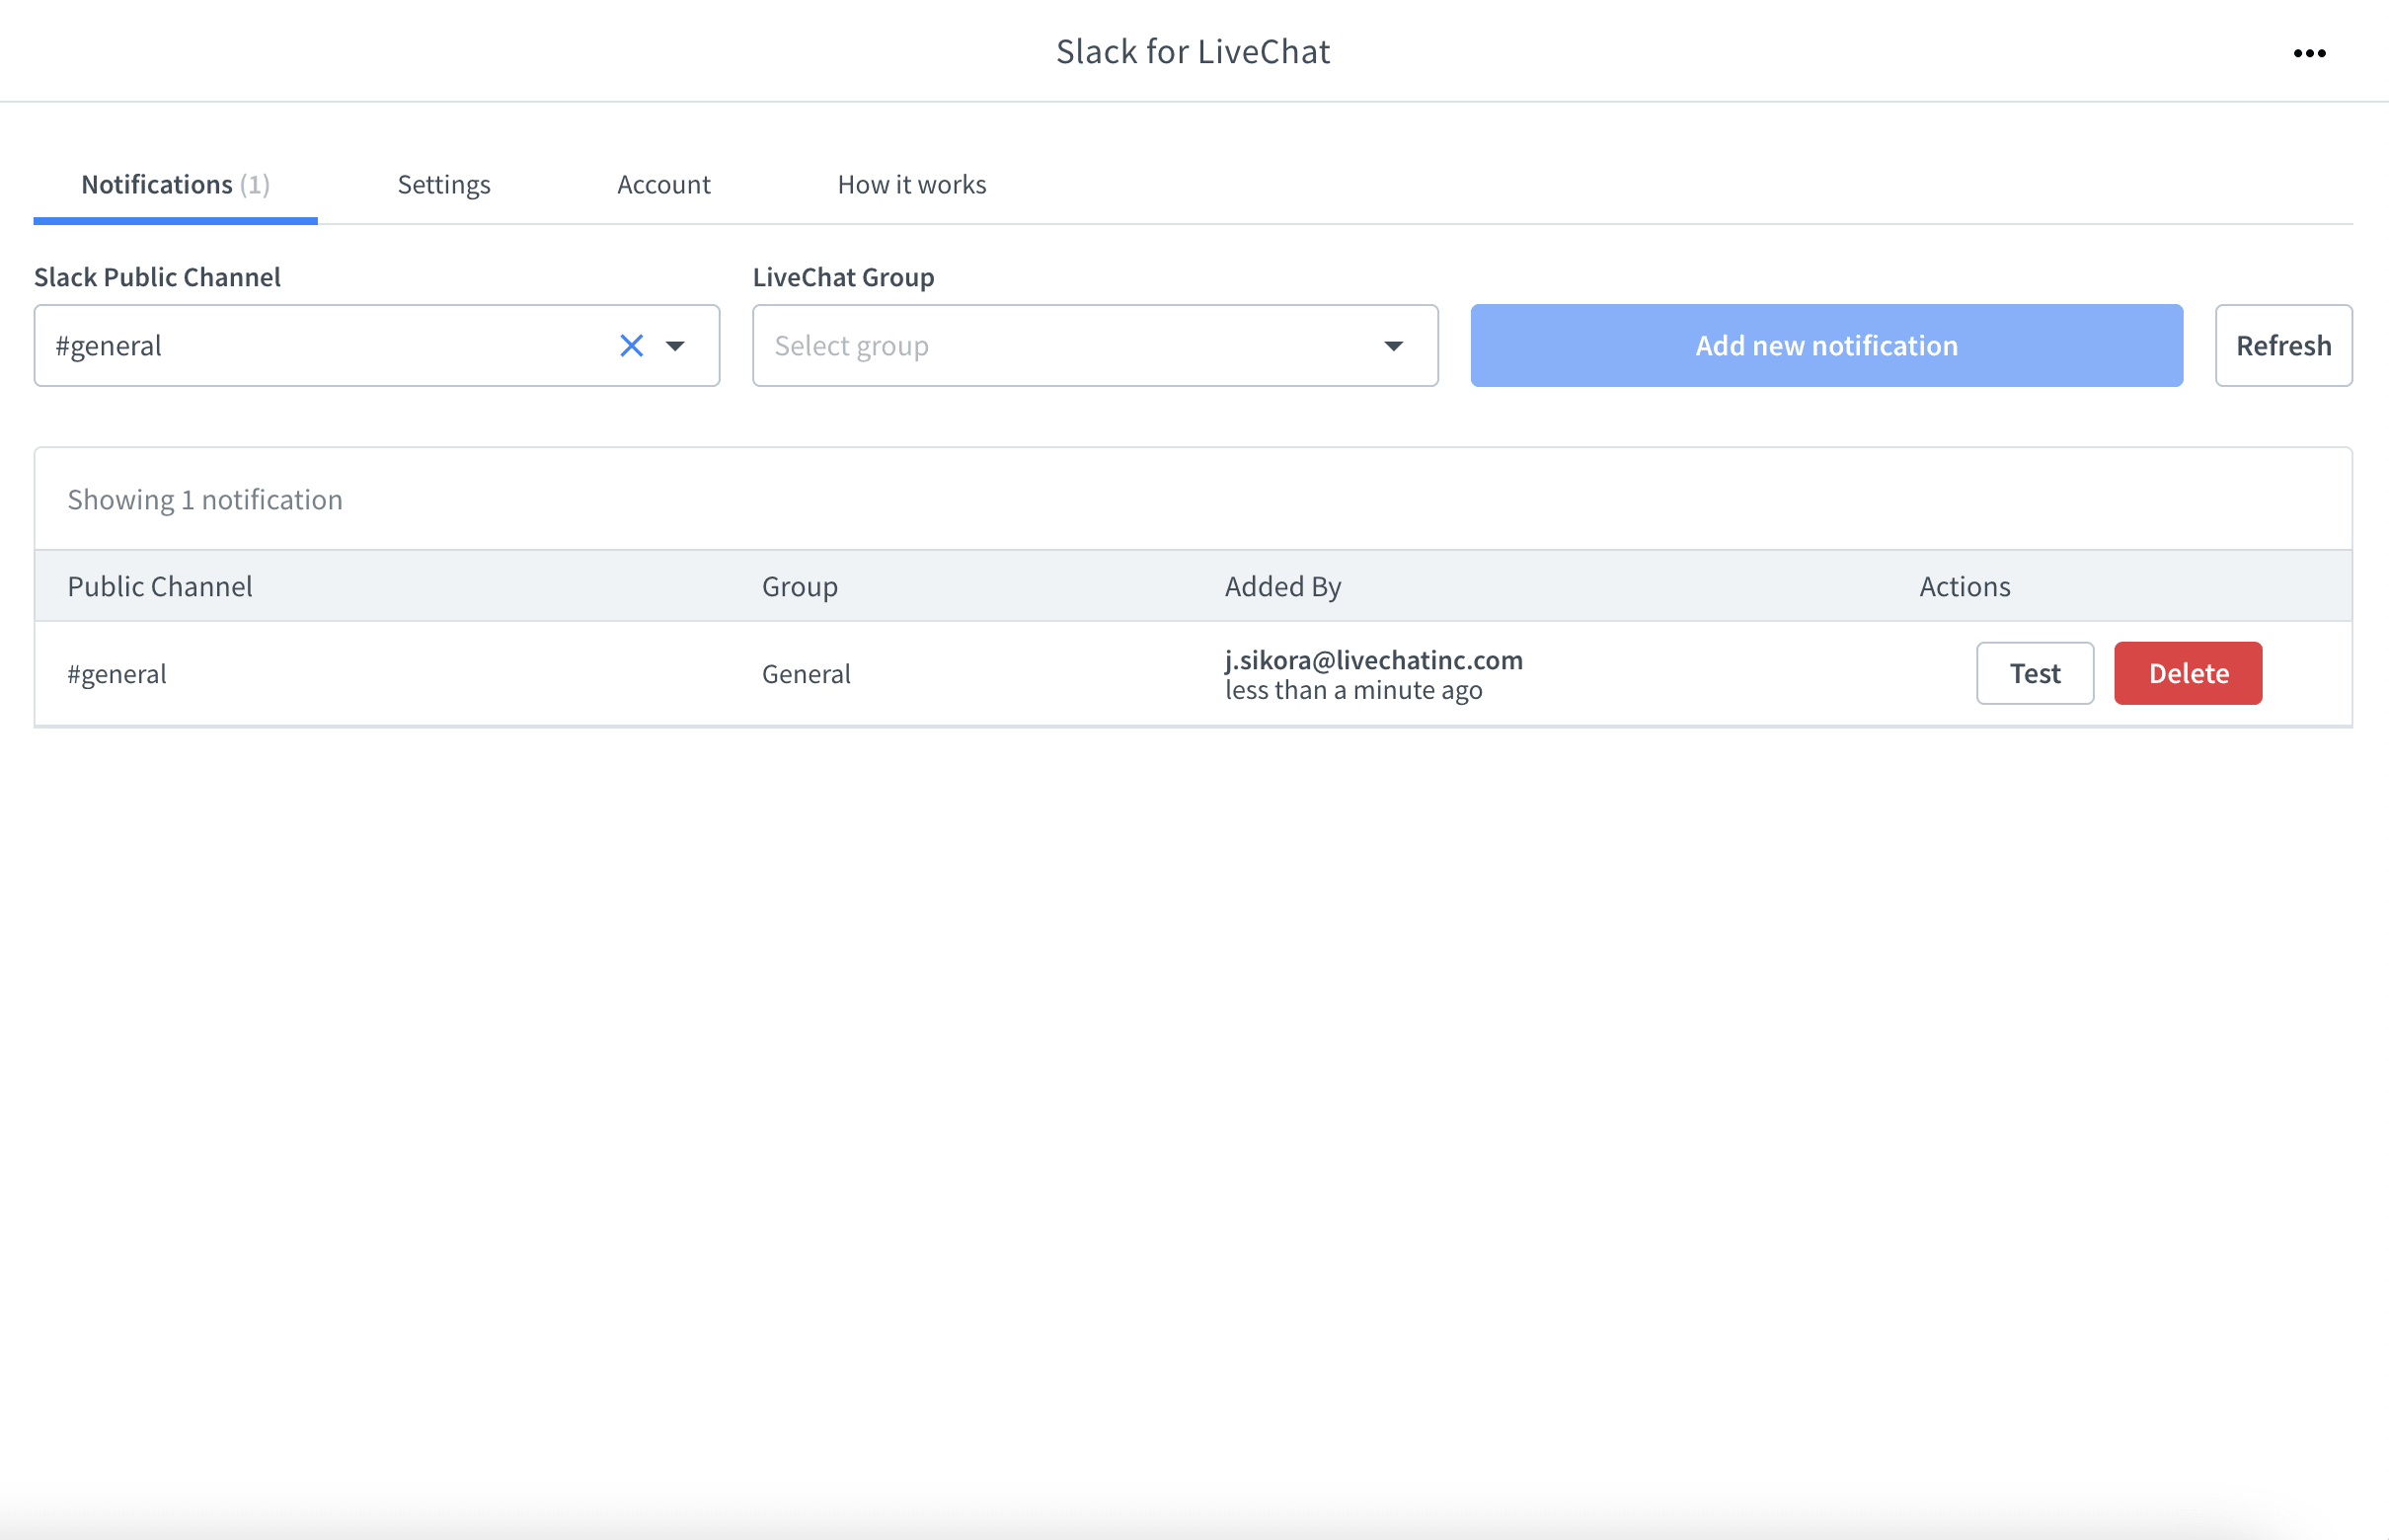Select the j.sikora@livechatinc.com email text

pos(1374,660)
